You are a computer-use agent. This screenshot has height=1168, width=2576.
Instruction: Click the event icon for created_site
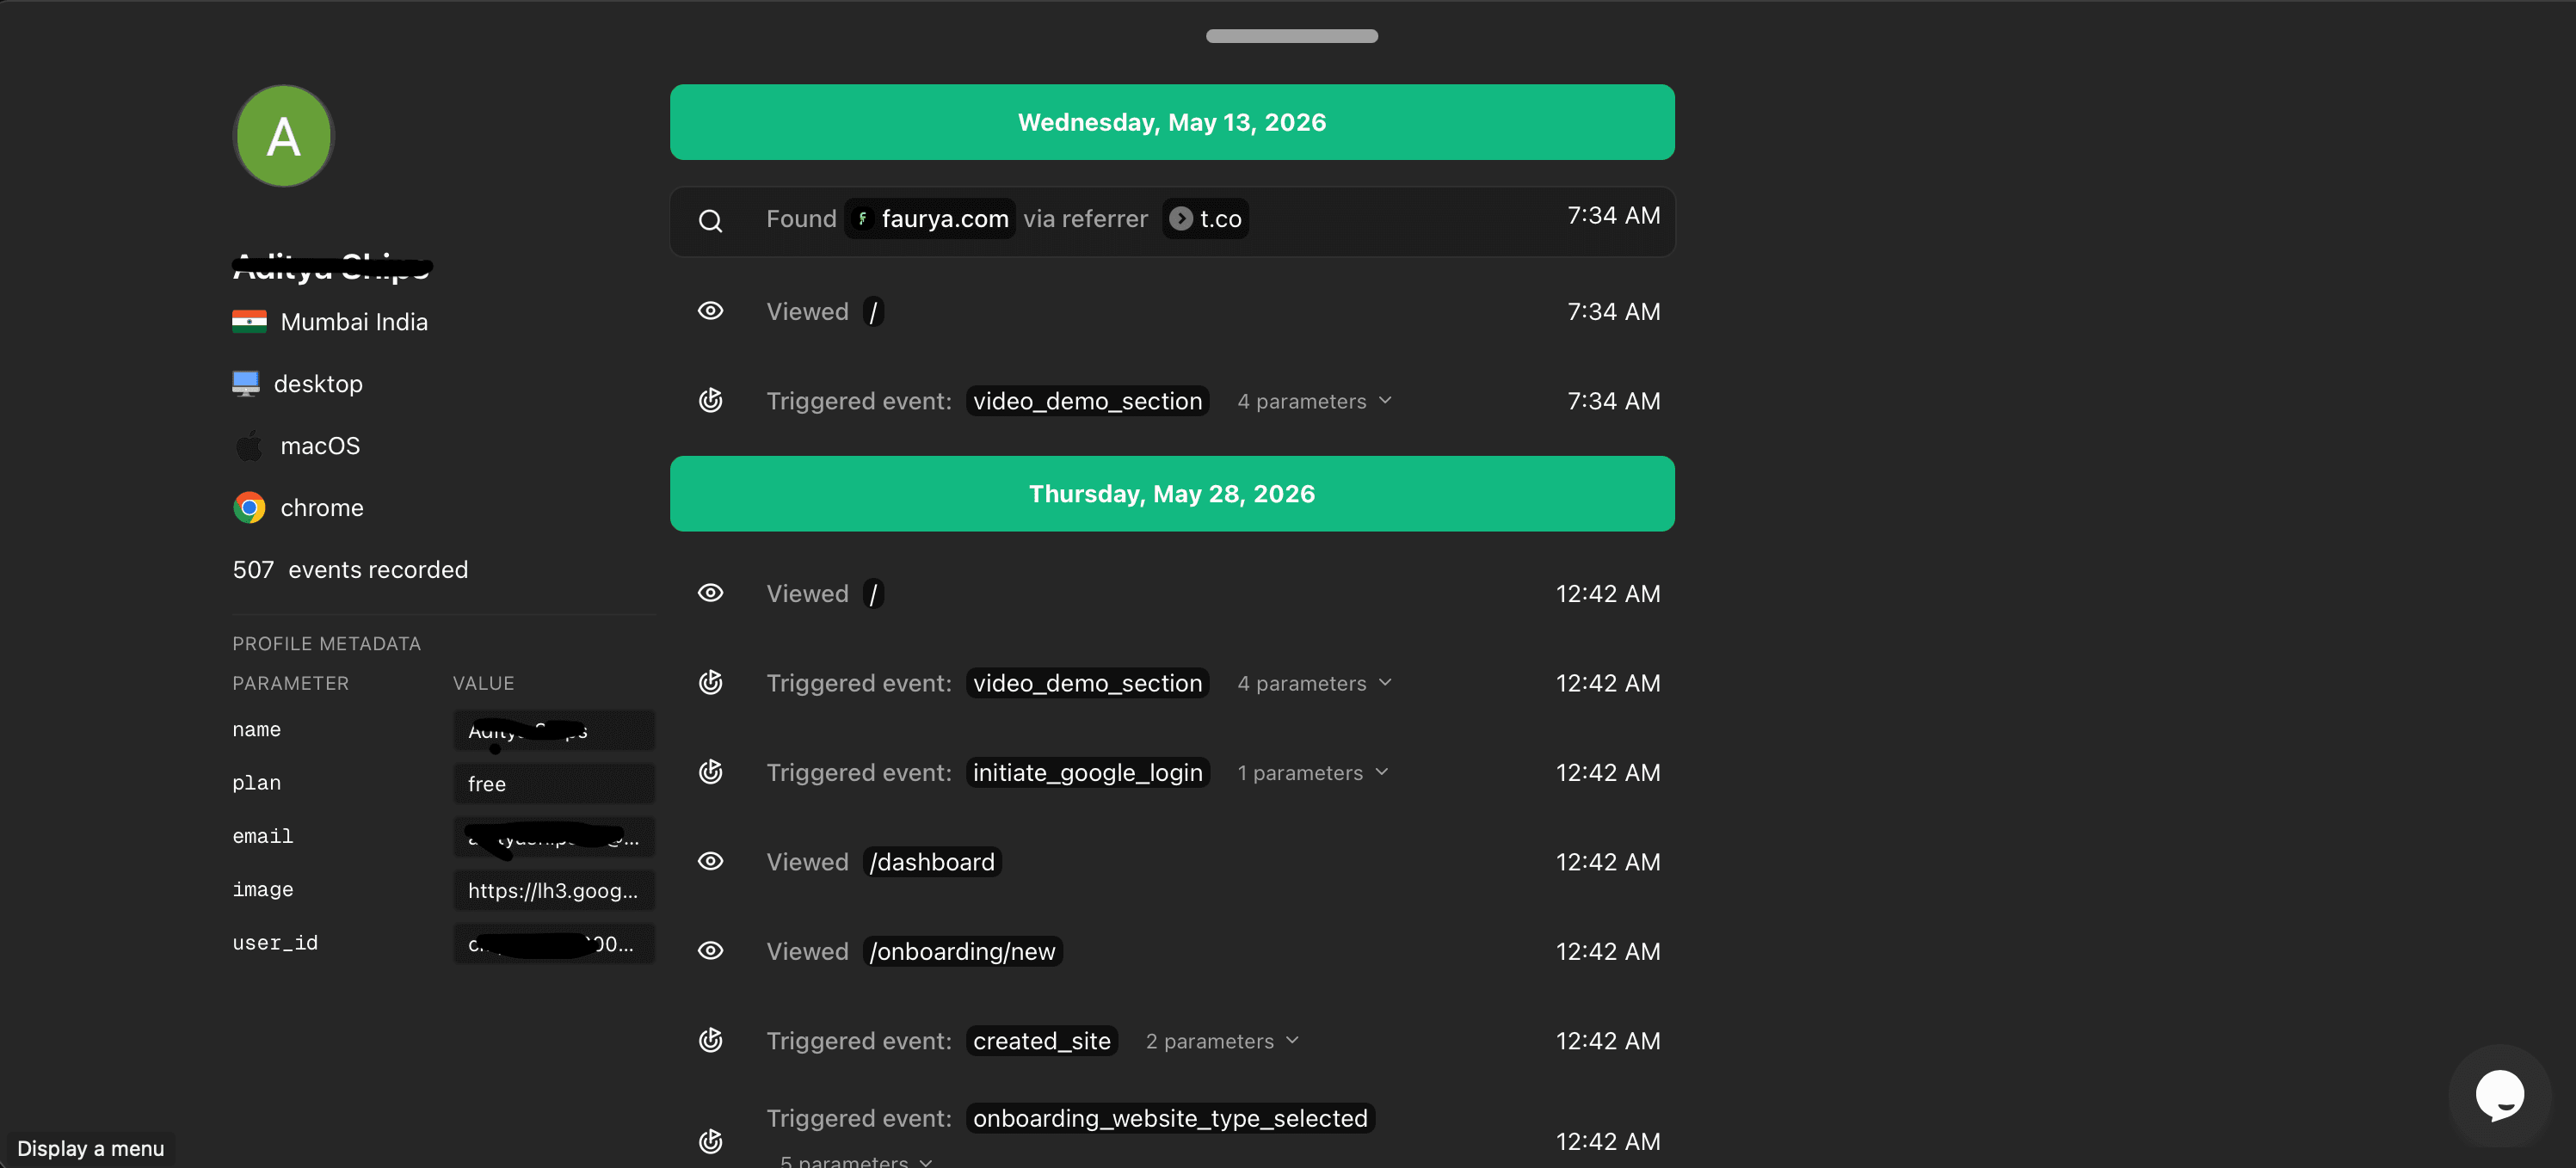pos(710,1040)
